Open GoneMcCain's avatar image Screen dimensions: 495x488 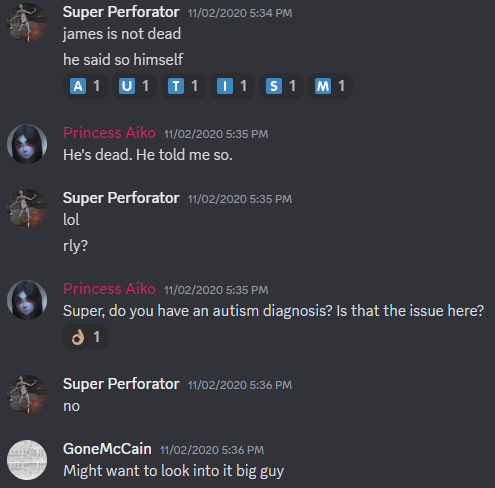pos(27,460)
